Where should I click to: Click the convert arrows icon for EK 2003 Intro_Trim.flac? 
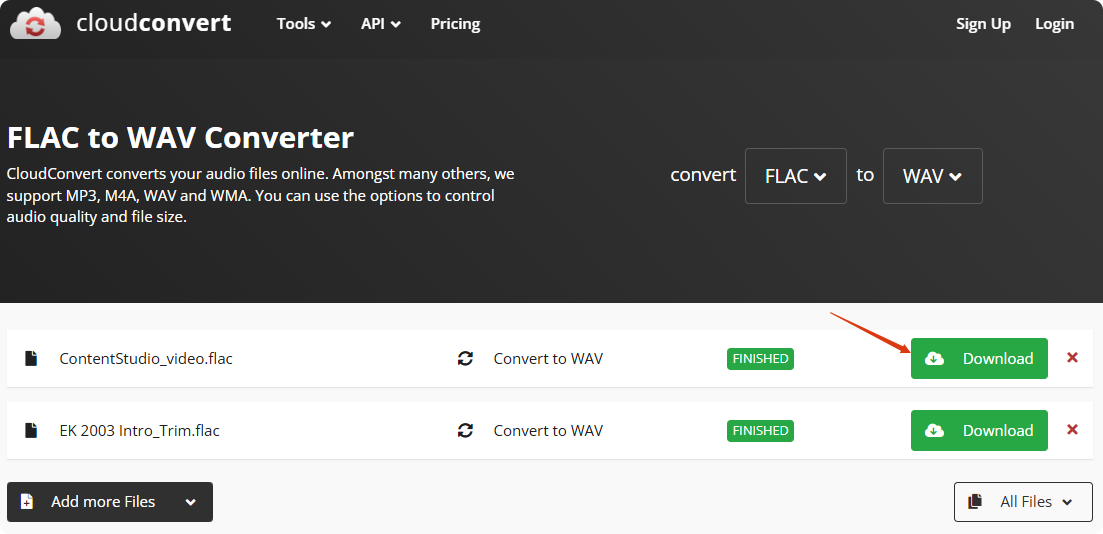465,430
